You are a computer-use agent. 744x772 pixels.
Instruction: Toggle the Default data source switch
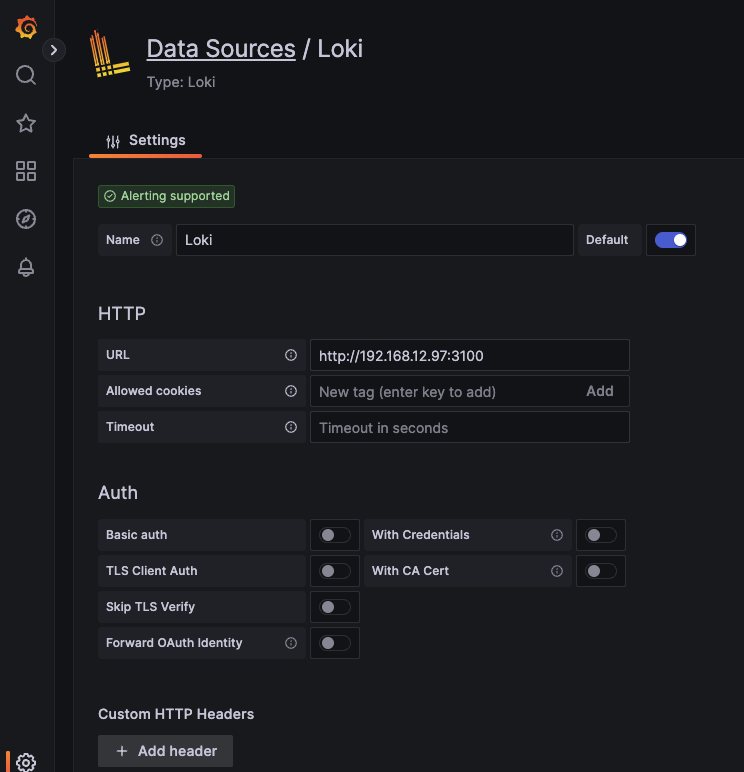click(671, 240)
